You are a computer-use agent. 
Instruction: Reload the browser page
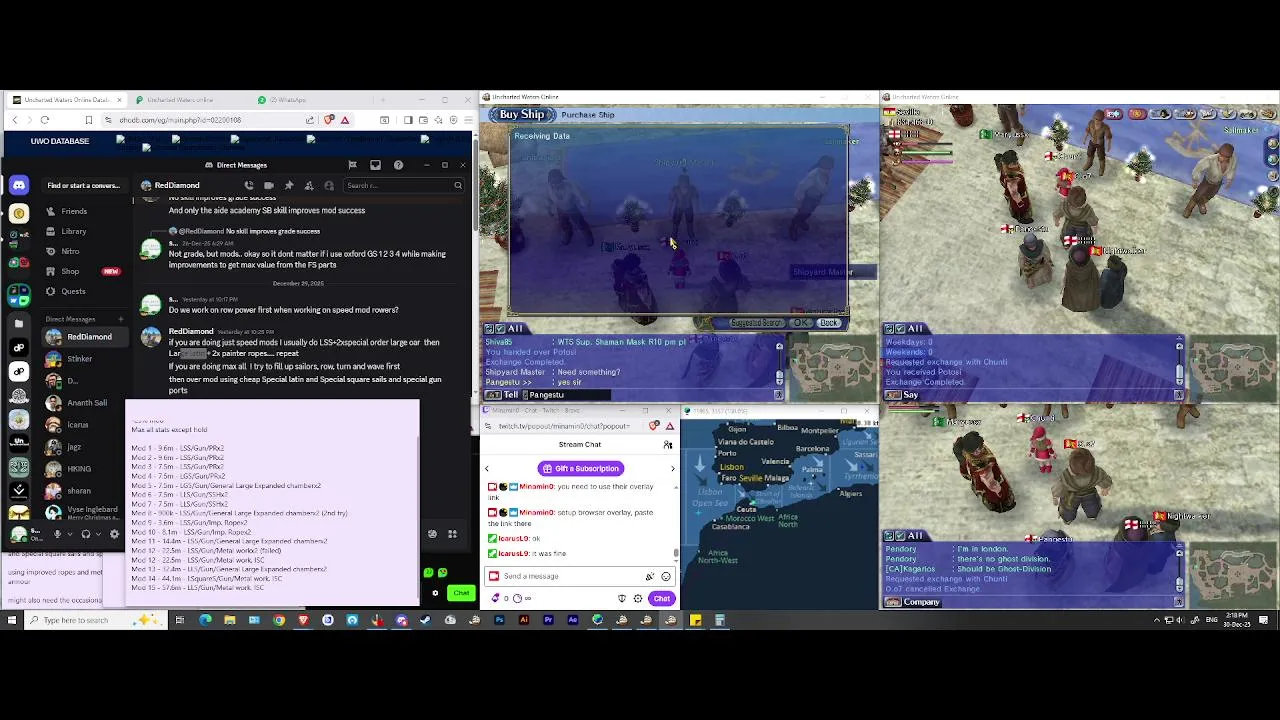click(45, 120)
